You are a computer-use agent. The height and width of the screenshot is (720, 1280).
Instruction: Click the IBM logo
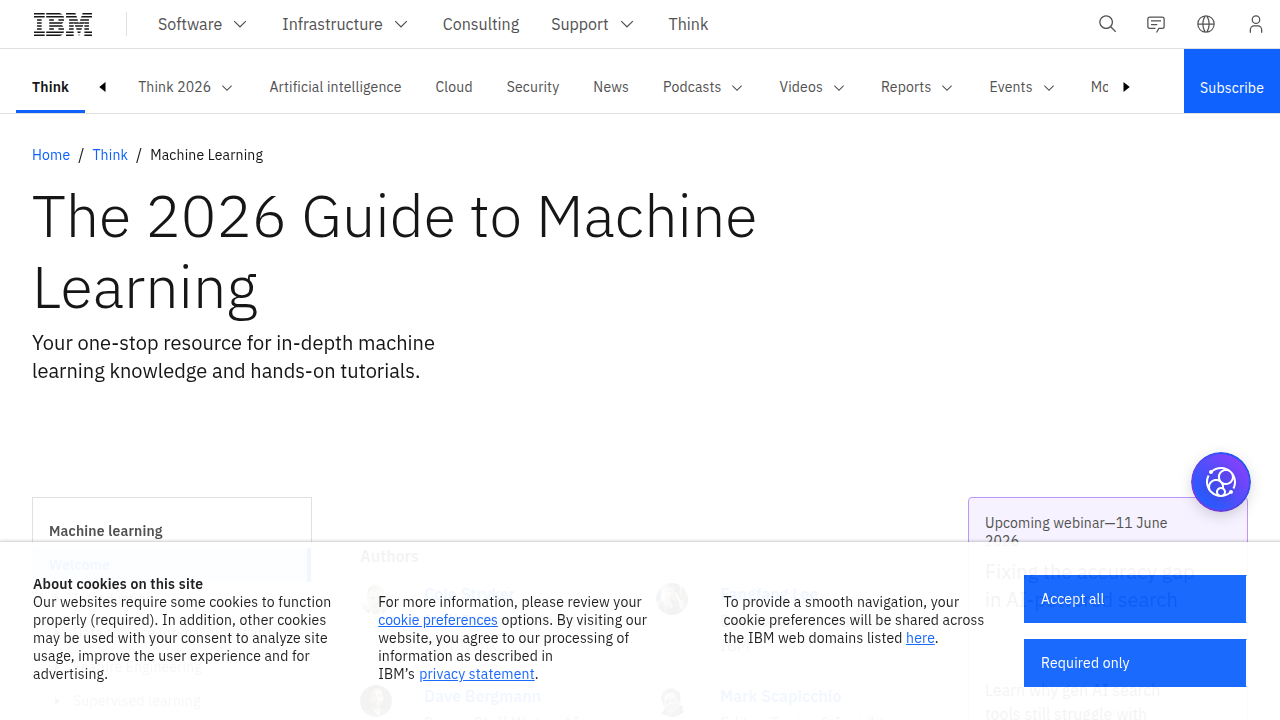(x=63, y=24)
